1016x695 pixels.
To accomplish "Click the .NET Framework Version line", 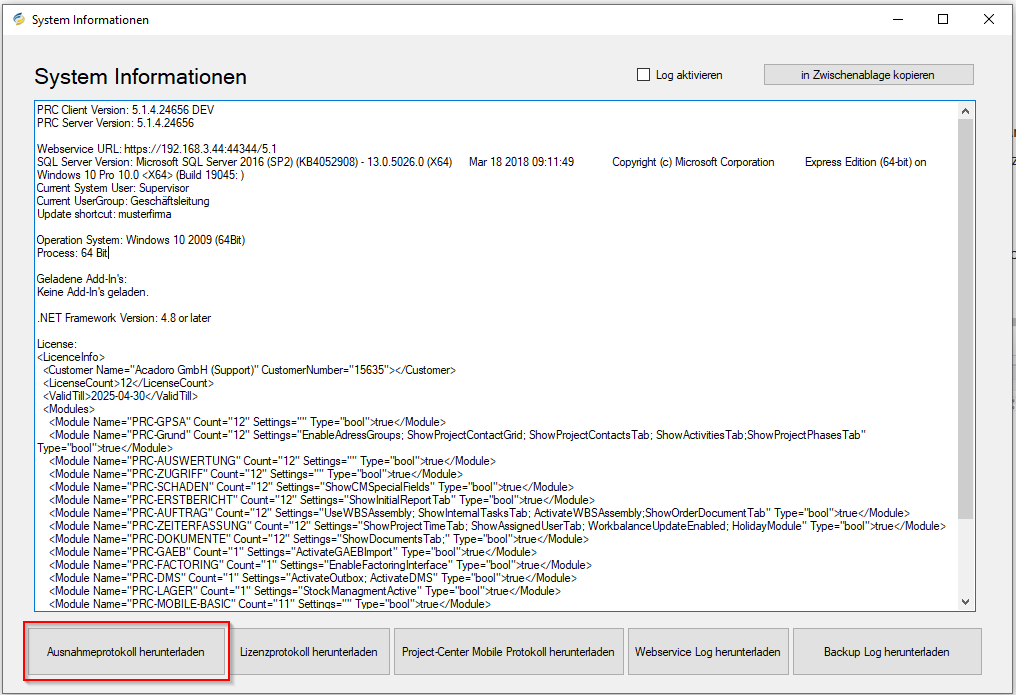I will pos(124,318).
